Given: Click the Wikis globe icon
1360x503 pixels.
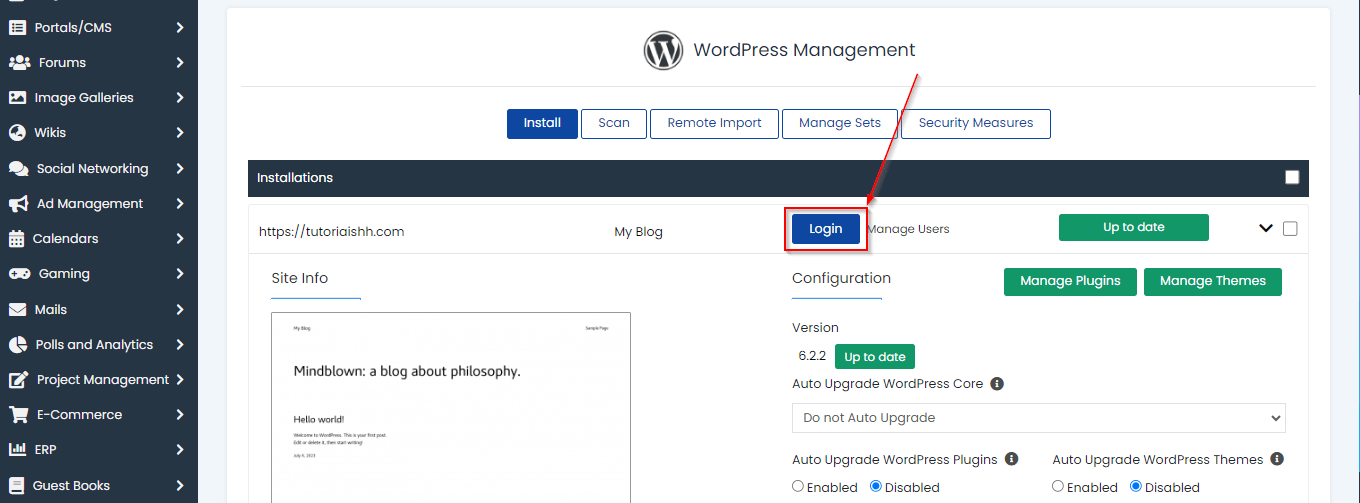Looking at the screenshot, I should click(17, 133).
